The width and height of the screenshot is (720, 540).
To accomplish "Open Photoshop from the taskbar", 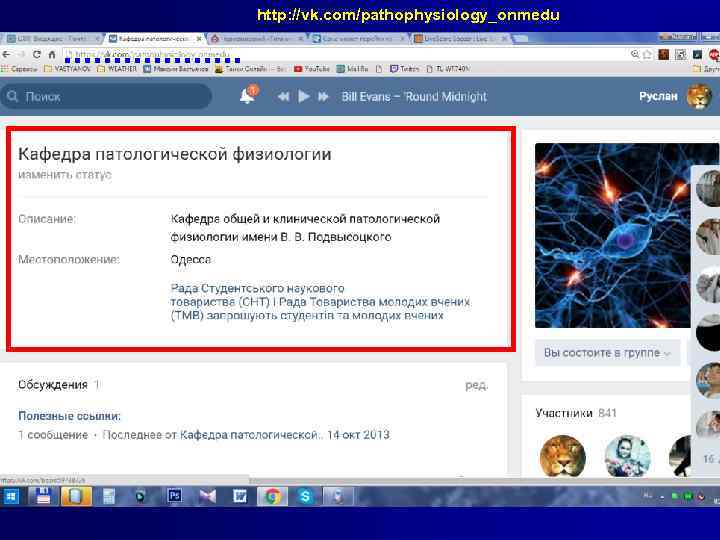I will tap(174, 496).
